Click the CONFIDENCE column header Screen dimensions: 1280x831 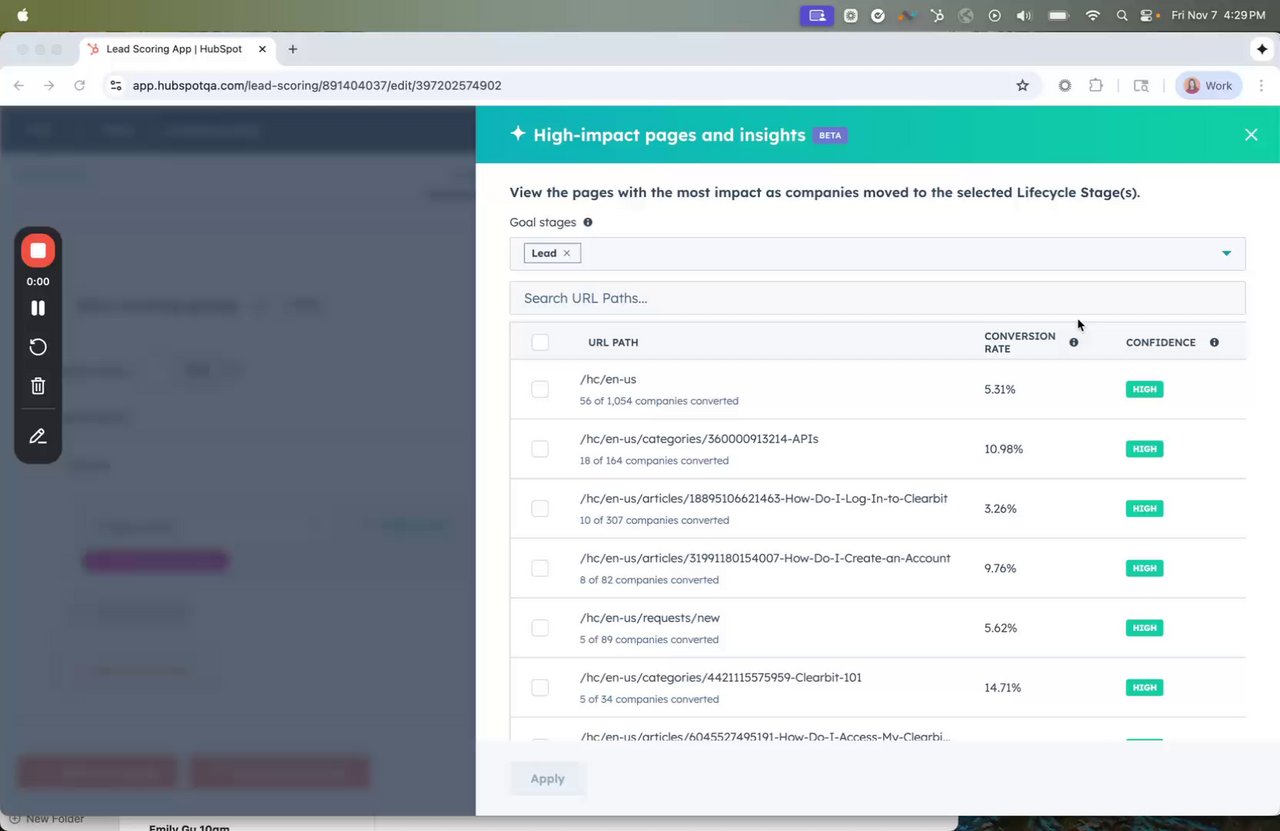(x=1160, y=342)
